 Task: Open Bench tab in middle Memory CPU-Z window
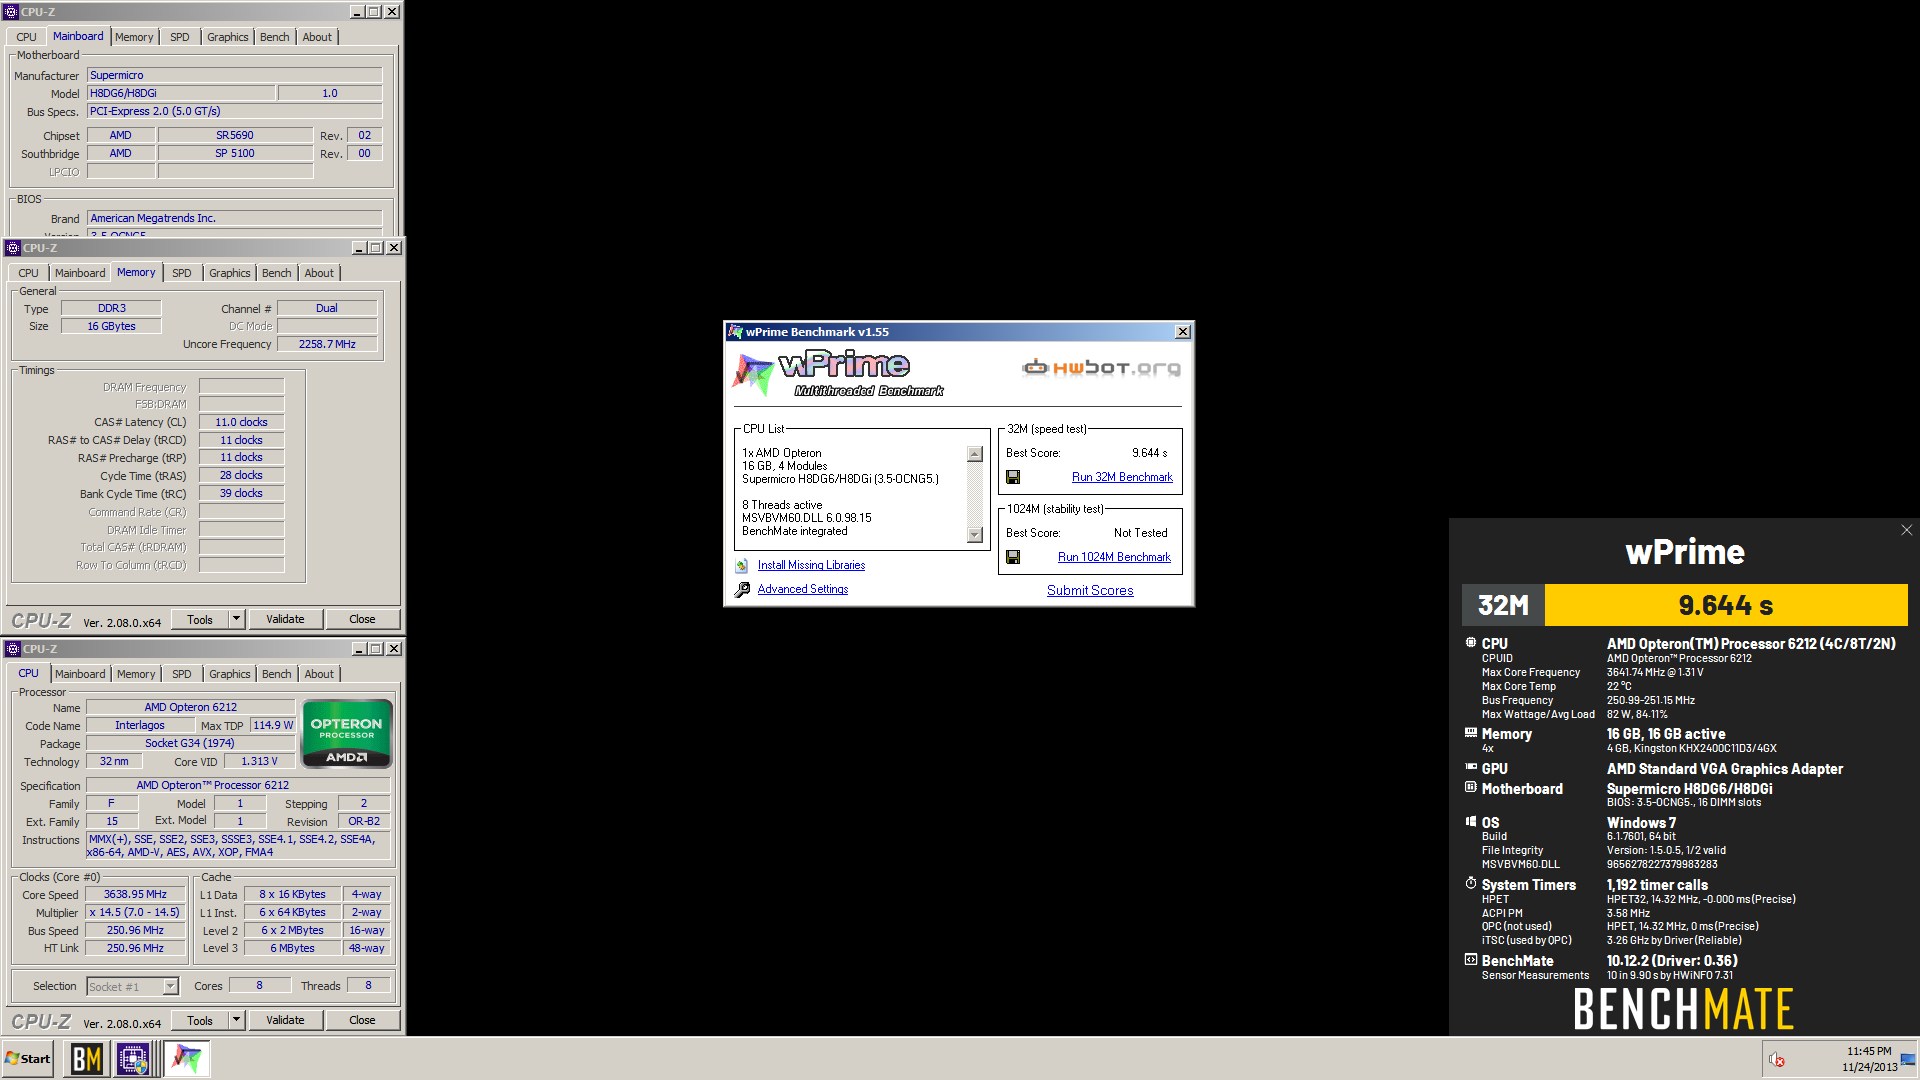point(277,273)
